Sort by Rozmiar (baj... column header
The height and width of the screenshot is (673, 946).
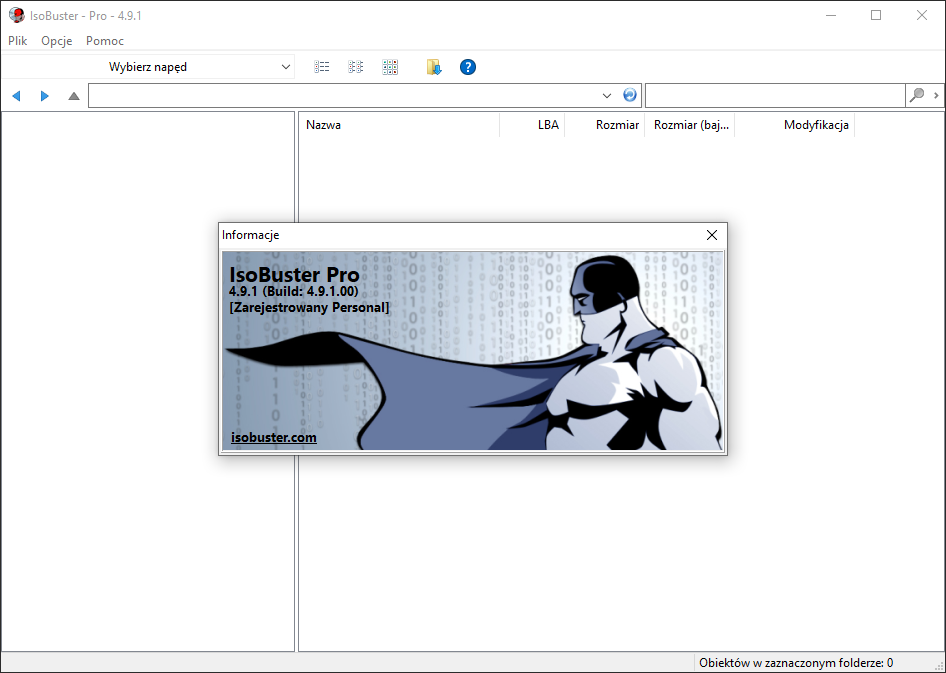tap(690, 125)
